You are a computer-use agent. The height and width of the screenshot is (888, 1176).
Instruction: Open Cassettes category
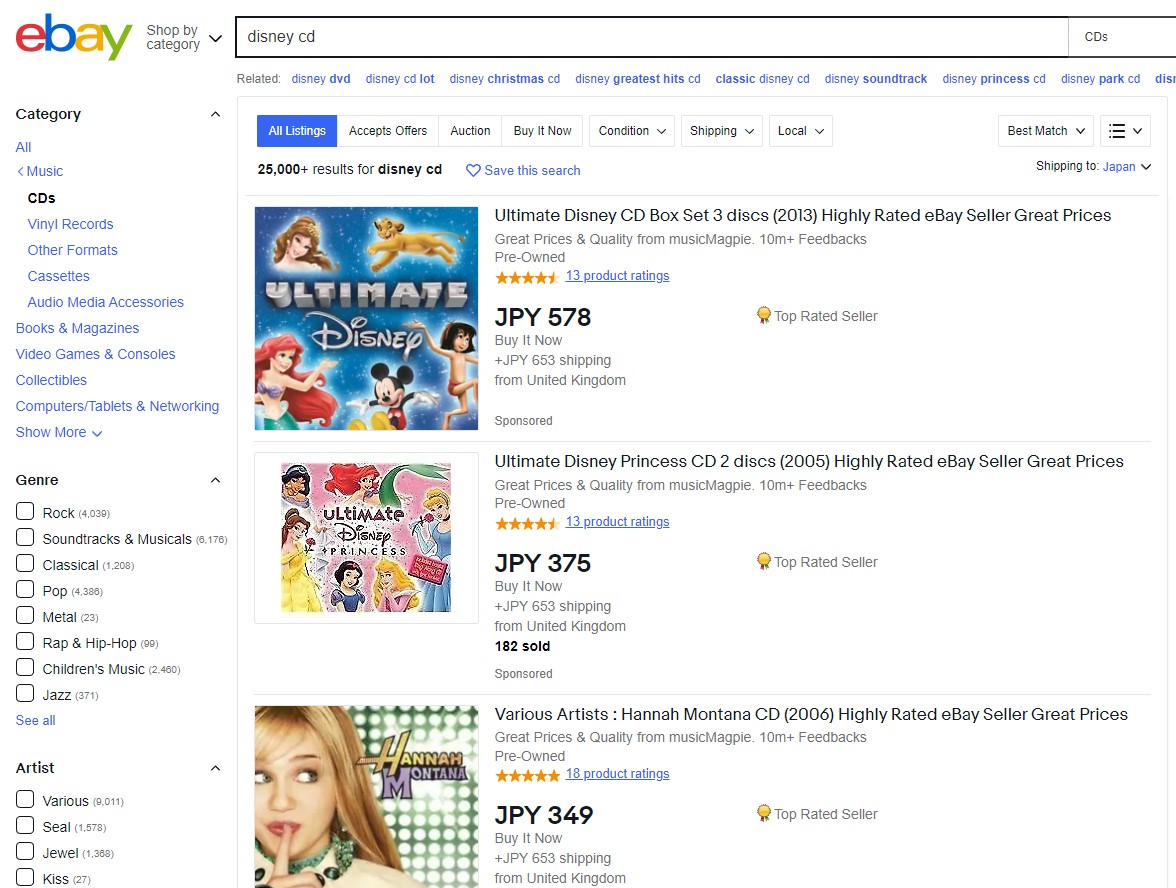[x=58, y=276]
